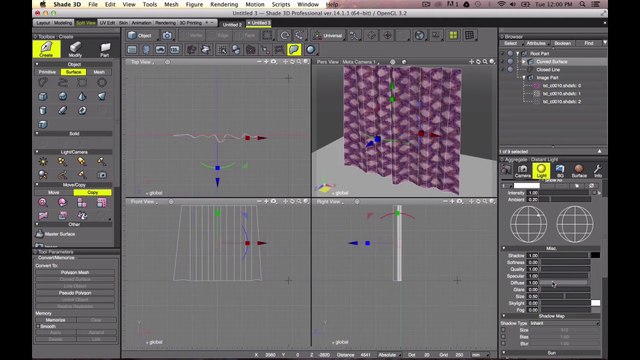
Task: Create a torus ring object
Action: pos(82,110)
